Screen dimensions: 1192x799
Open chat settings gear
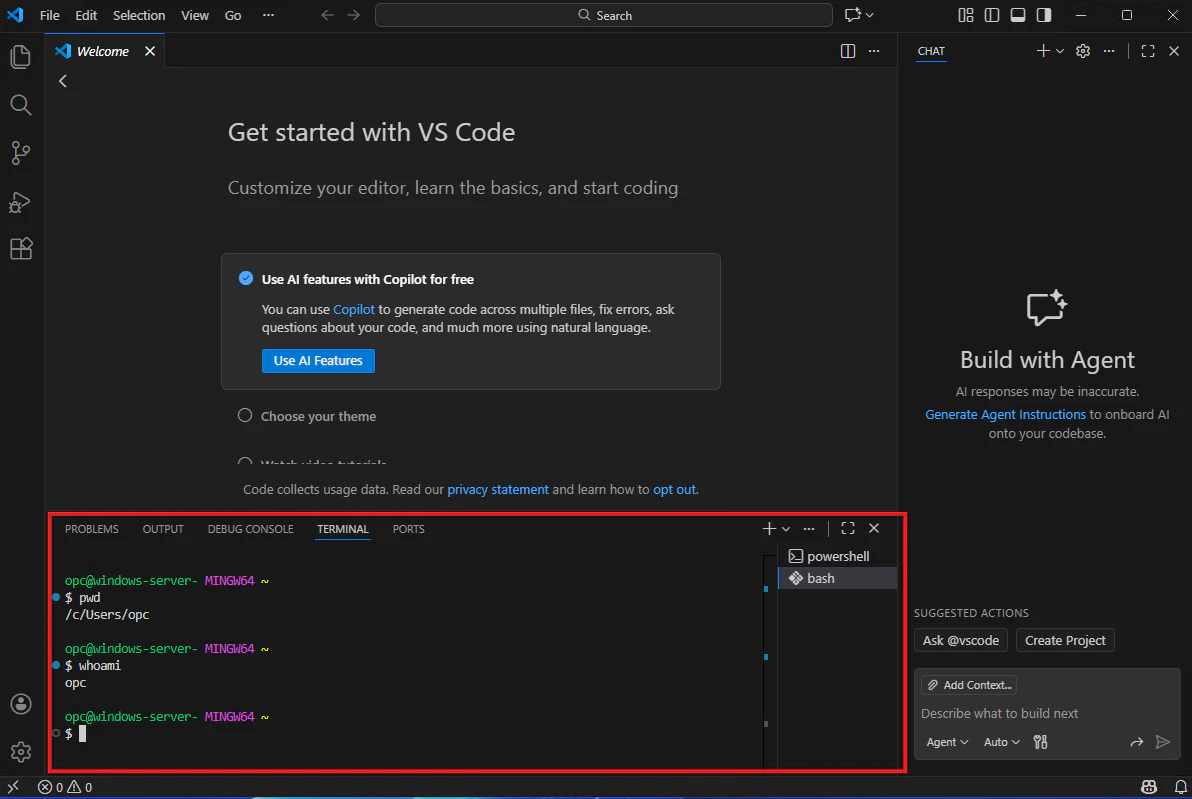(x=1083, y=51)
